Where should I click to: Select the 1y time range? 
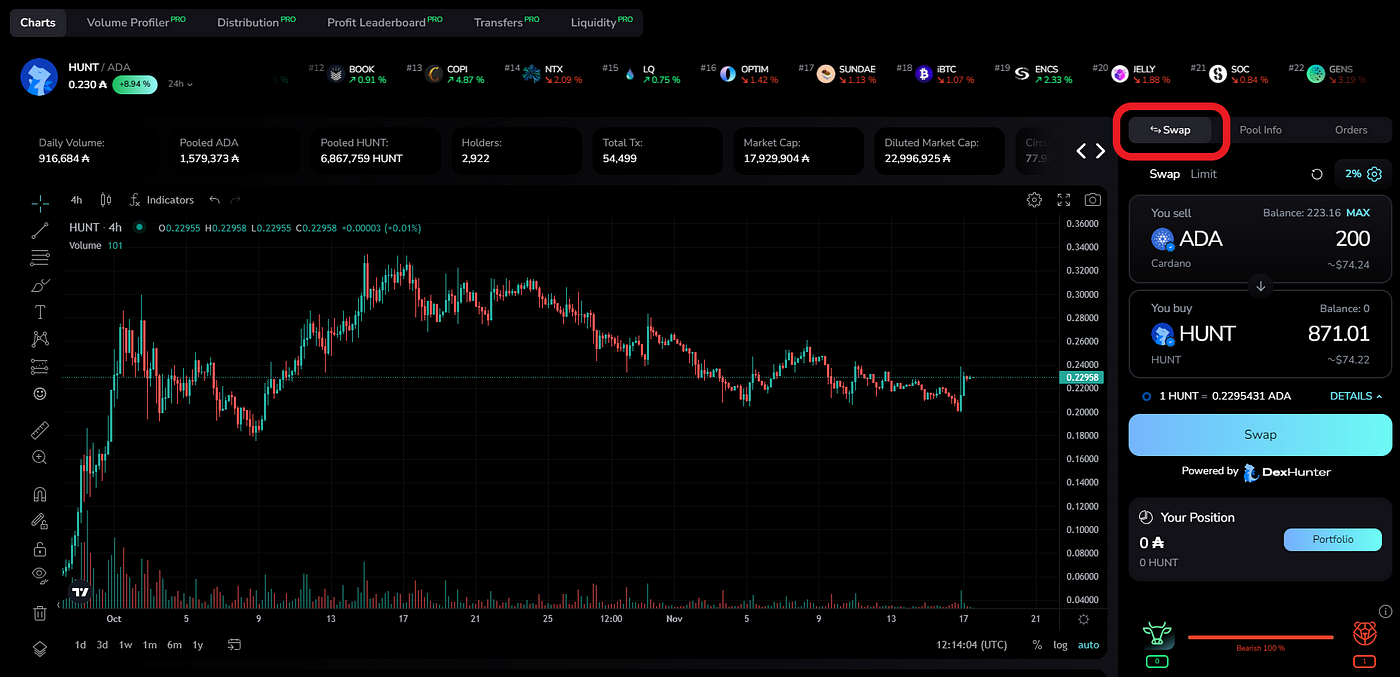click(x=198, y=645)
